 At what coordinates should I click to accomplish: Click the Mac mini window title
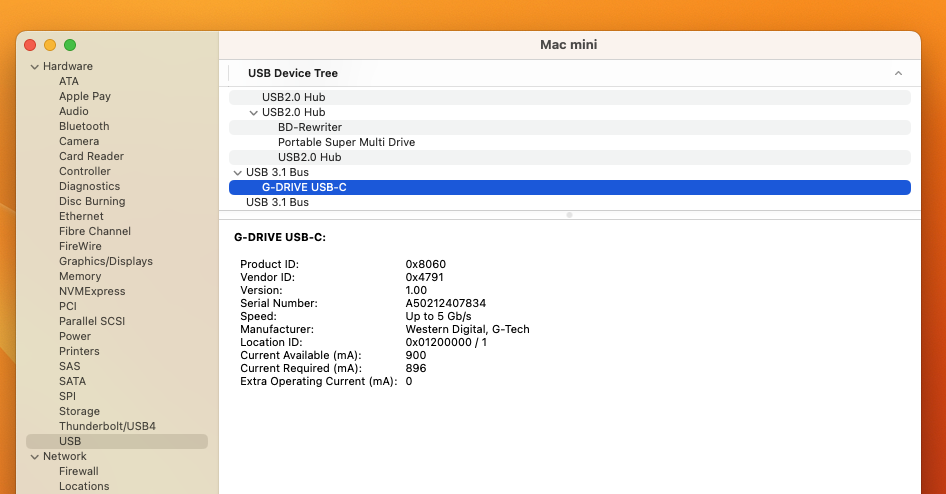(568, 45)
